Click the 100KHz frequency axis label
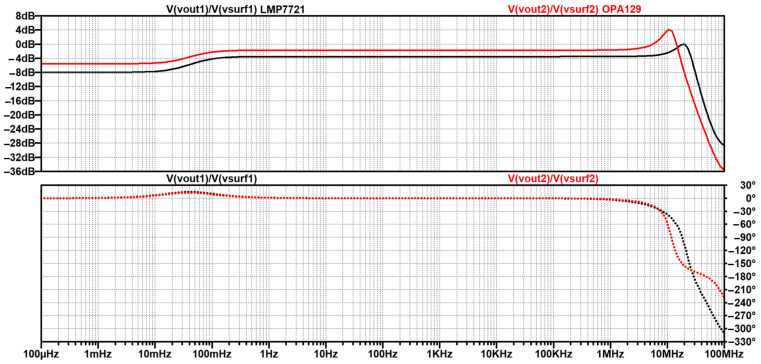Image resolution: width=761 pixels, height=364 pixels. (x=553, y=353)
